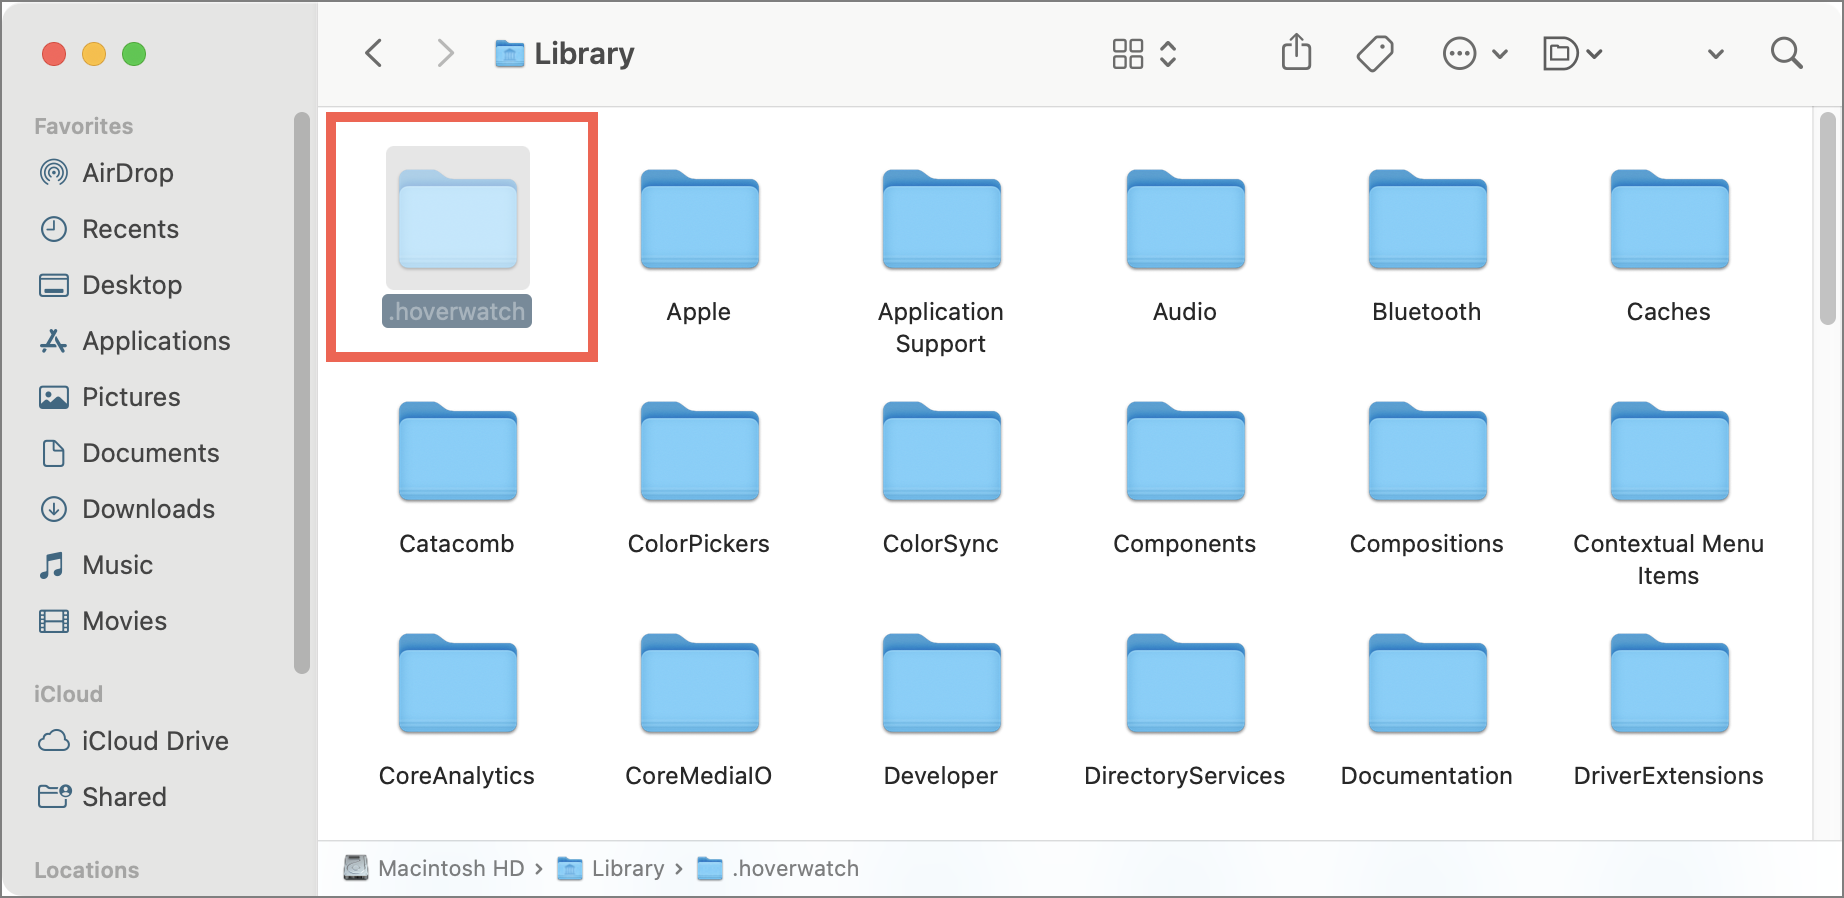Open Documents in the sidebar
Image resolution: width=1844 pixels, height=898 pixels.
click(128, 453)
